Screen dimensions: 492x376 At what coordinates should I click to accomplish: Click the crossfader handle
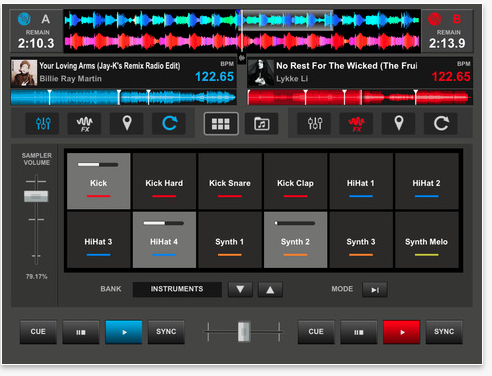(x=244, y=332)
